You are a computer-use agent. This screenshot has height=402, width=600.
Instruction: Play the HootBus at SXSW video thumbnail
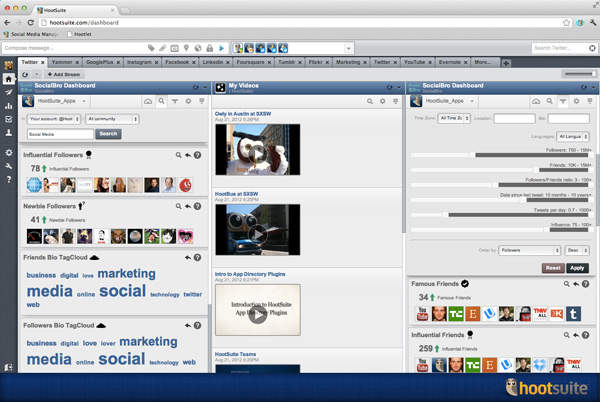(x=258, y=230)
